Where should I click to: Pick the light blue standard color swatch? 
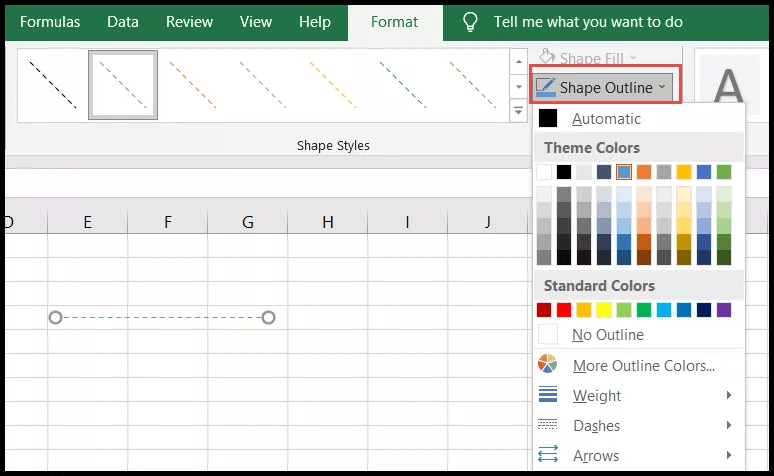[x=664, y=310]
